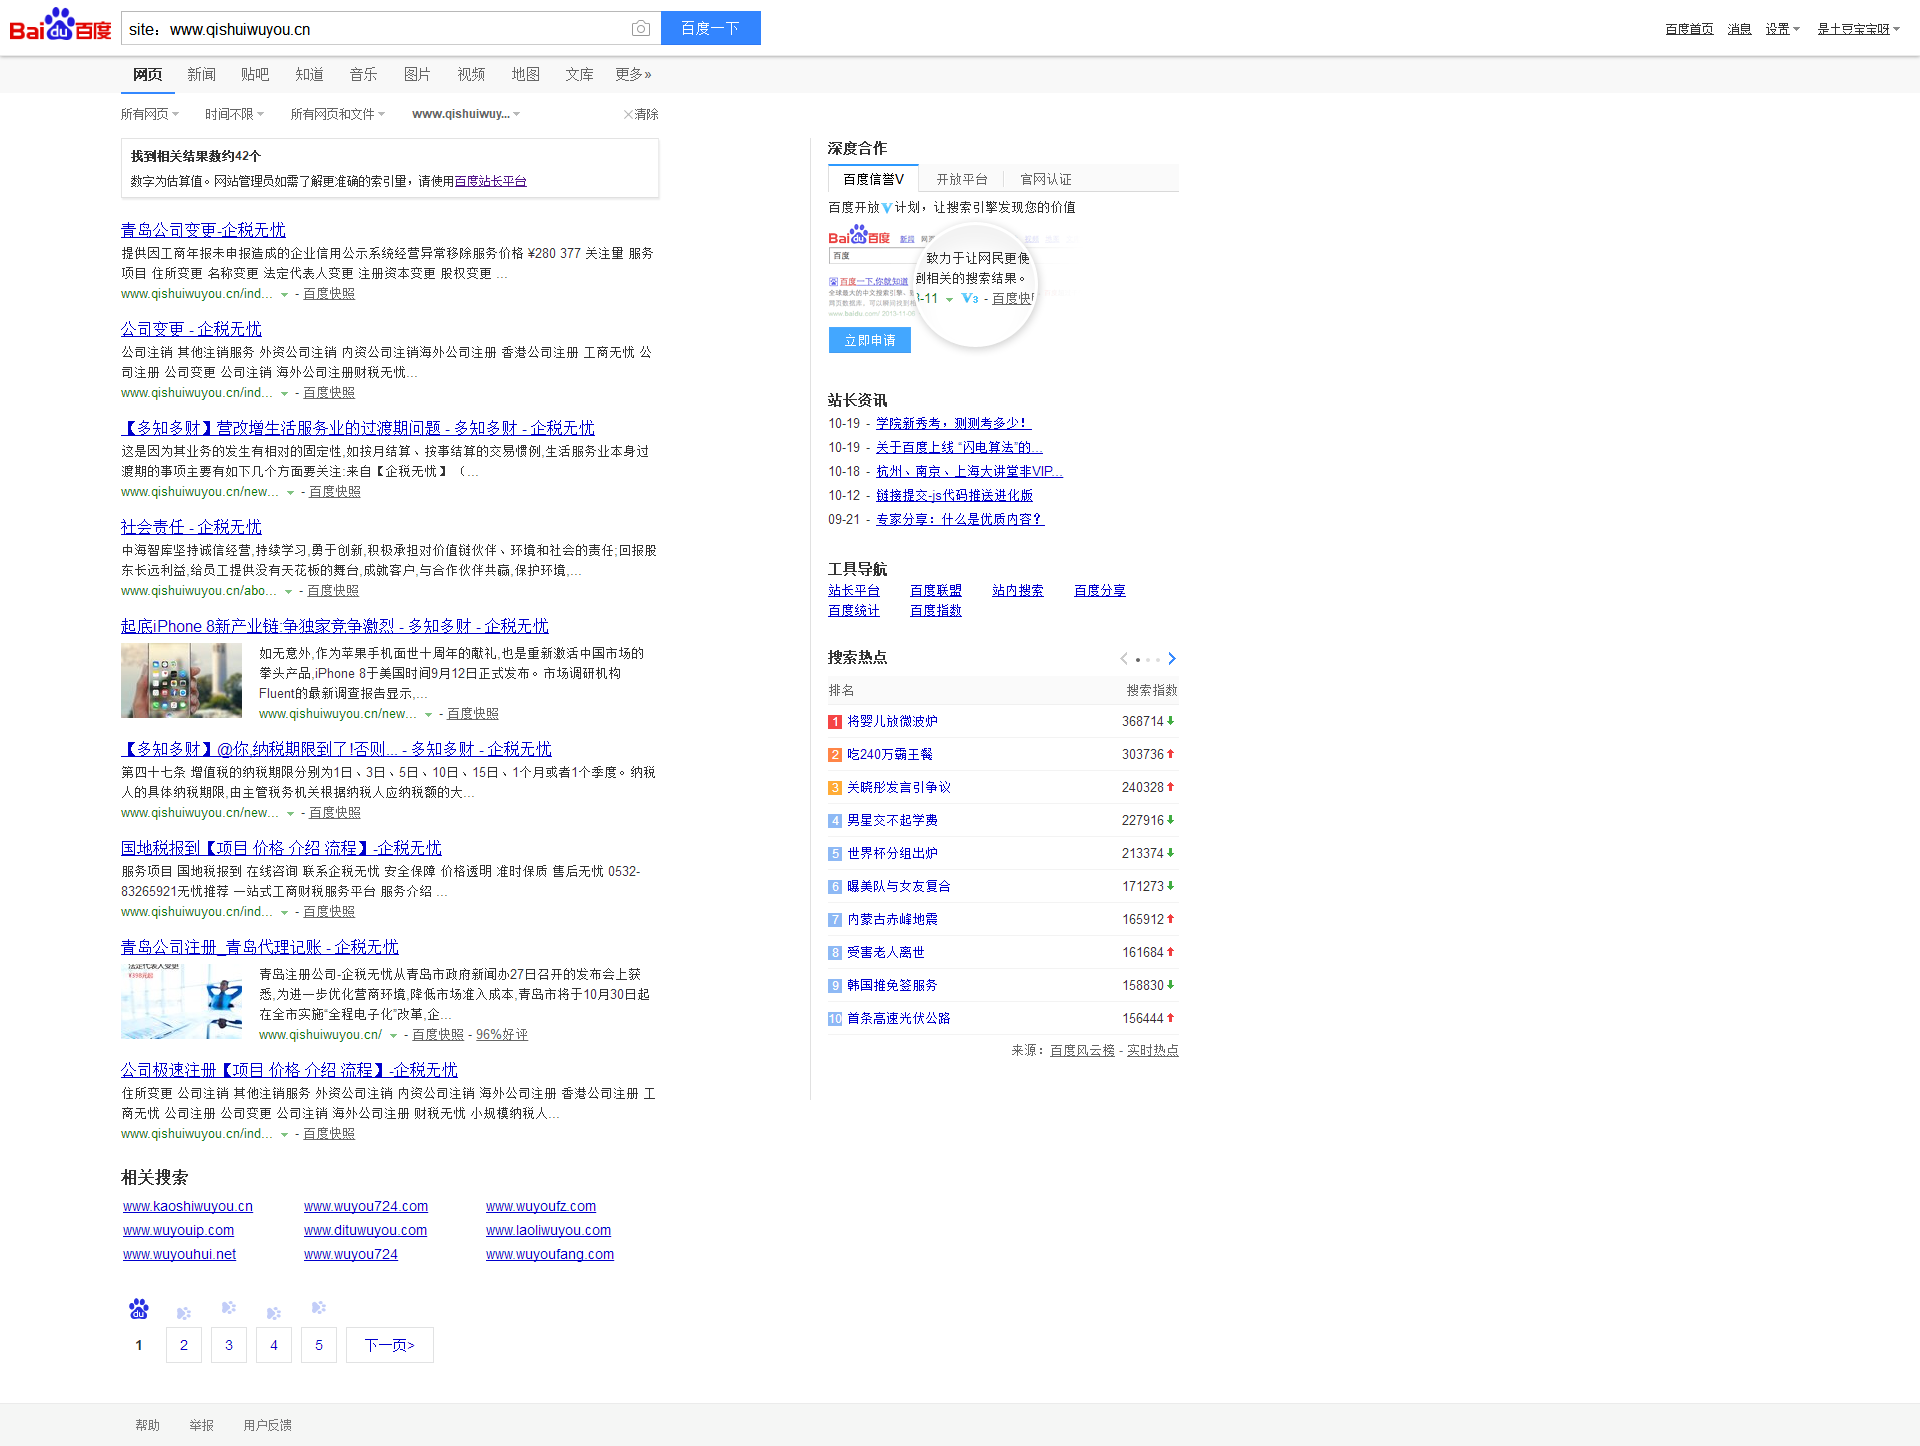Open result 青岛公司变更-企税无忧

pos(203,230)
